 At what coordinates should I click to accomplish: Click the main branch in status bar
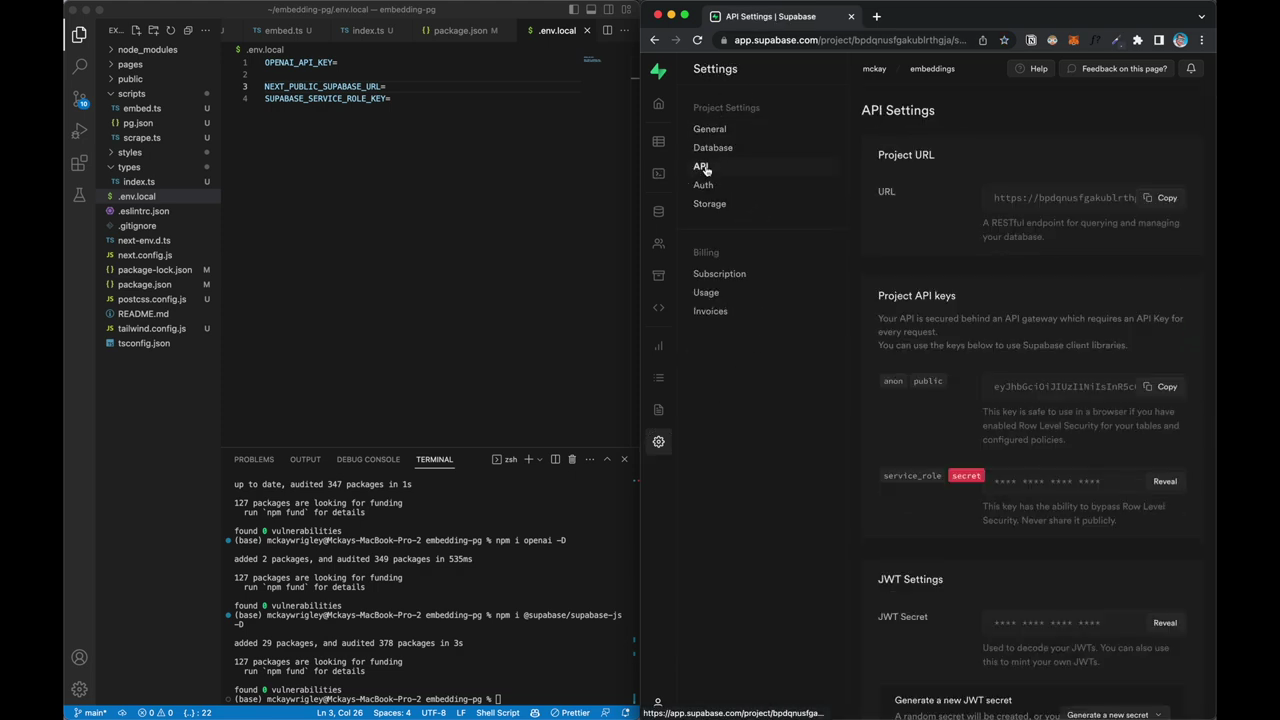click(x=90, y=713)
